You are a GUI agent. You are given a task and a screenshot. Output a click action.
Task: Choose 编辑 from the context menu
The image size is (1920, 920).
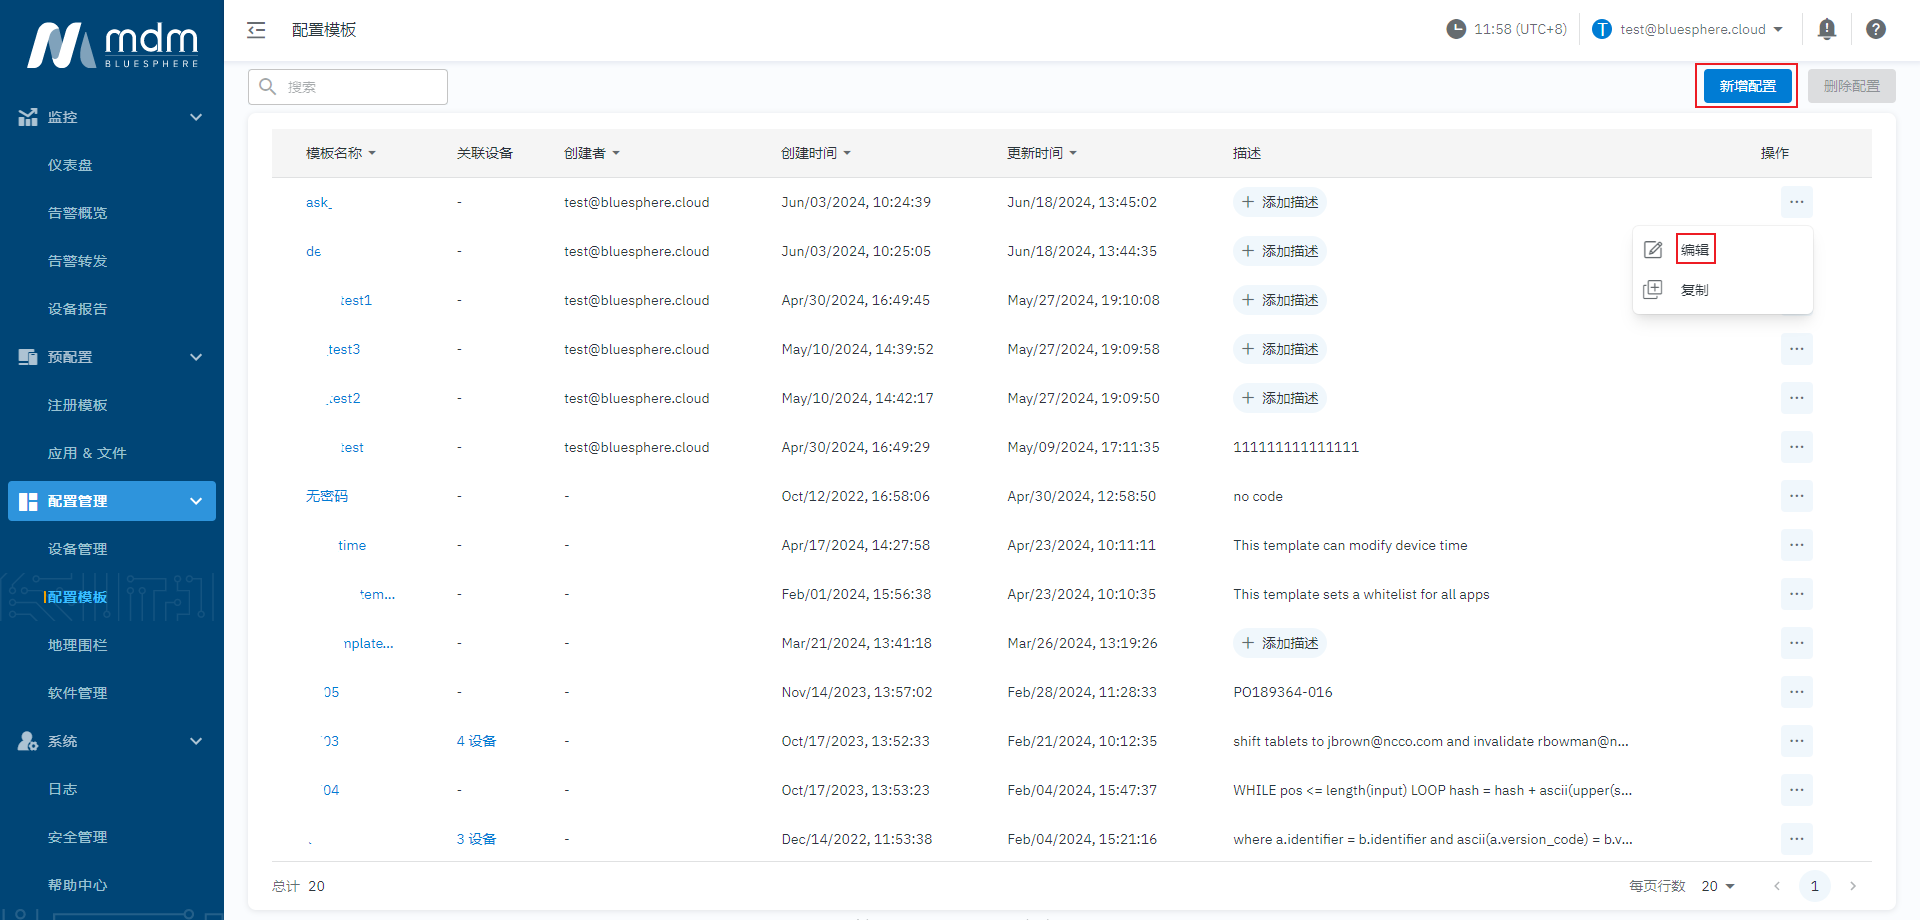(x=1695, y=248)
